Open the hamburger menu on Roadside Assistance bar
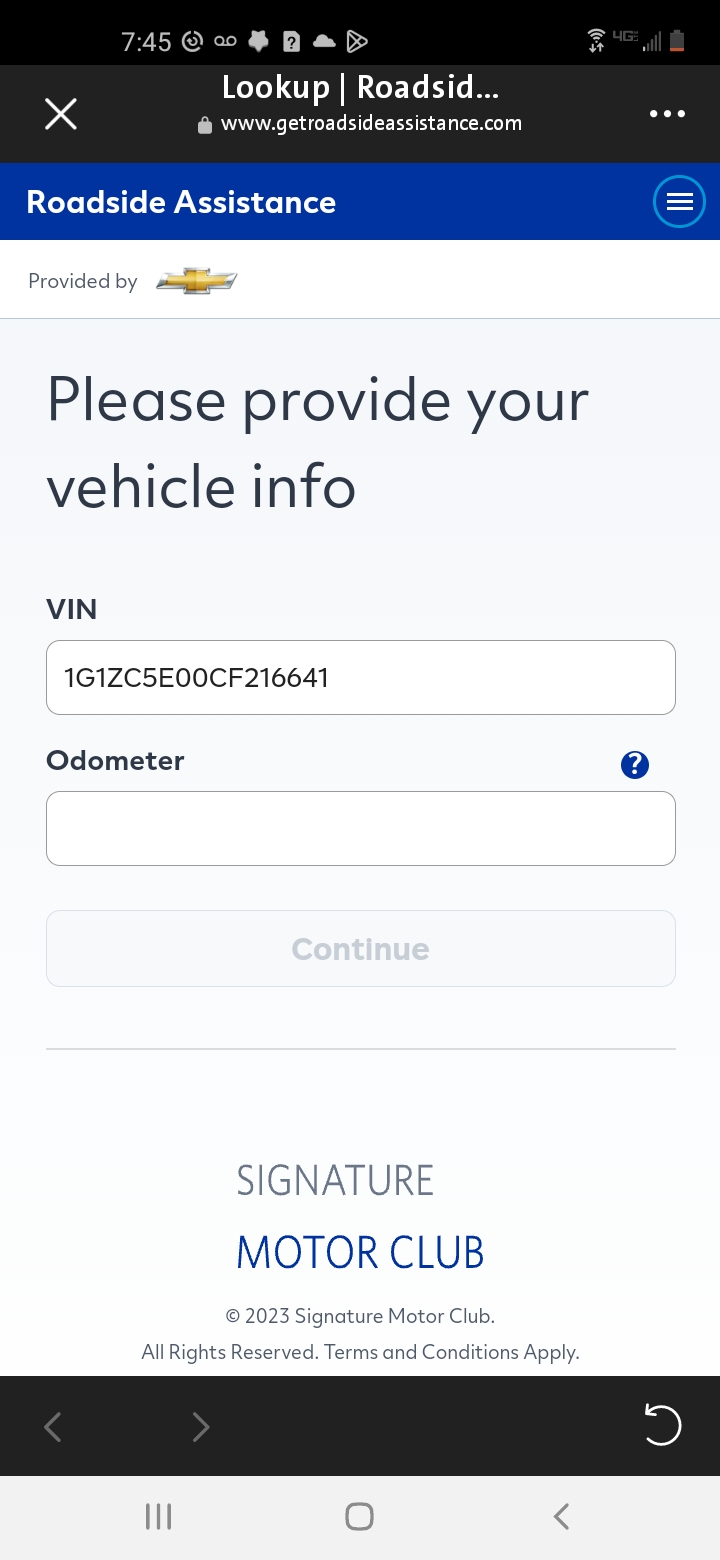The image size is (720, 1560). coord(679,201)
